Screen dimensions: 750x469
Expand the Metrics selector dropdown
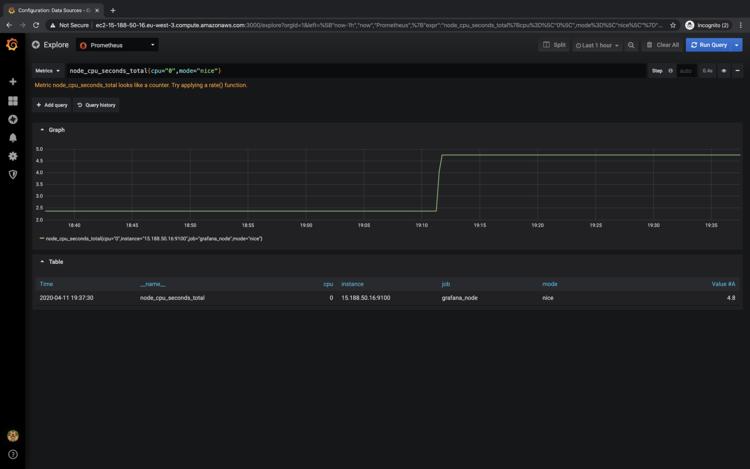48,71
